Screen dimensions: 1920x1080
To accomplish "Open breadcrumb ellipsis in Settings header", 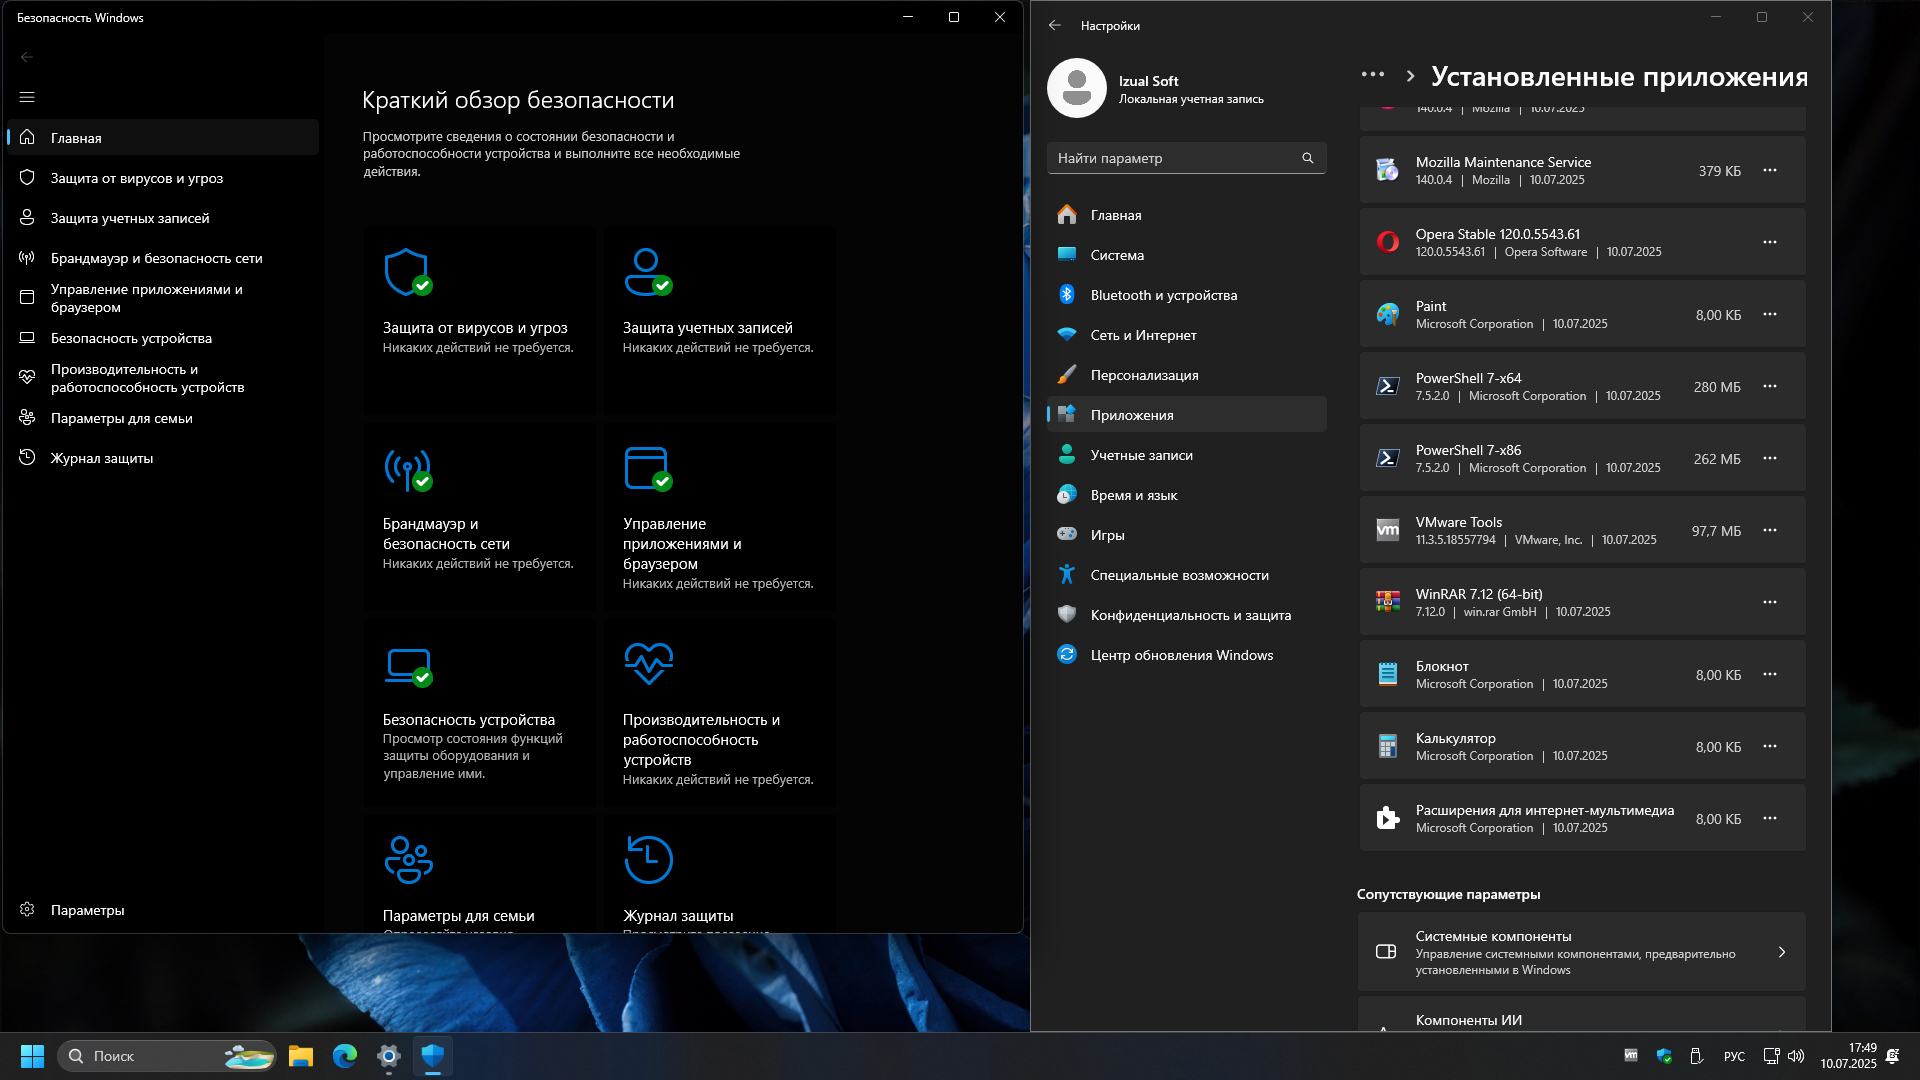I will [x=1373, y=75].
